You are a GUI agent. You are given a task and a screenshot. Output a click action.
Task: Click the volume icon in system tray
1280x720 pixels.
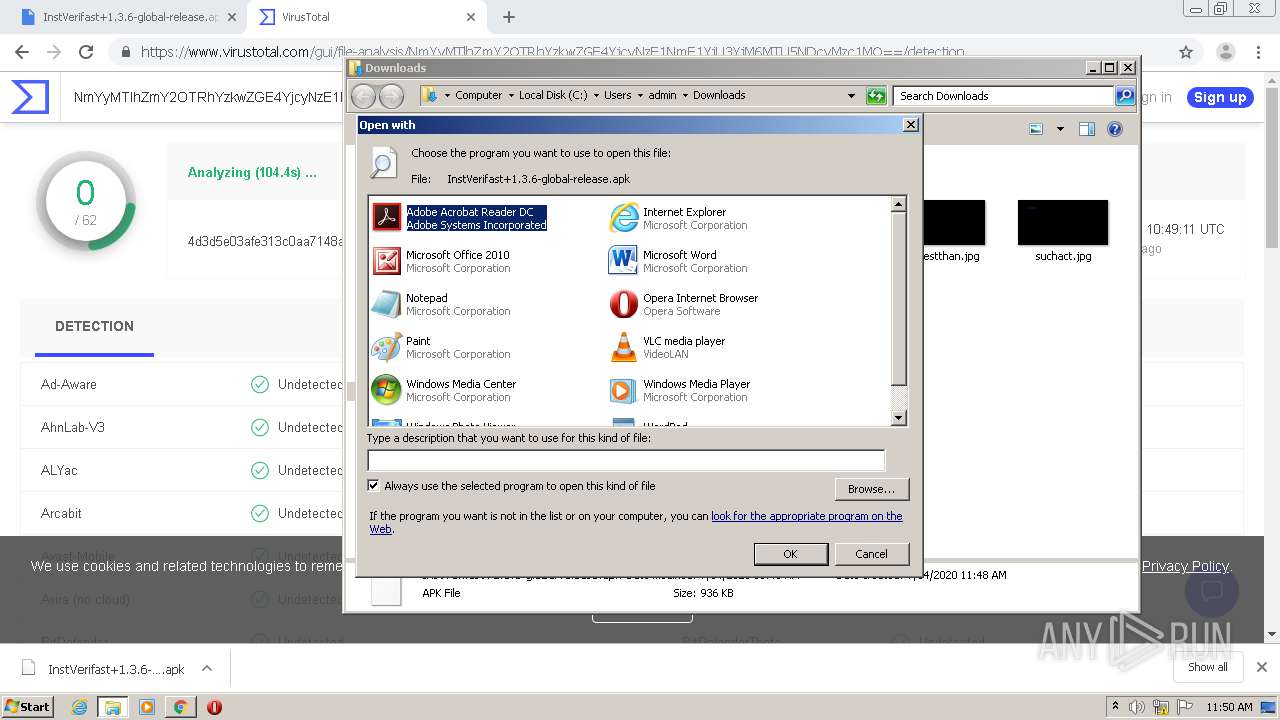pyautogui.click(x=1137, y=707)
